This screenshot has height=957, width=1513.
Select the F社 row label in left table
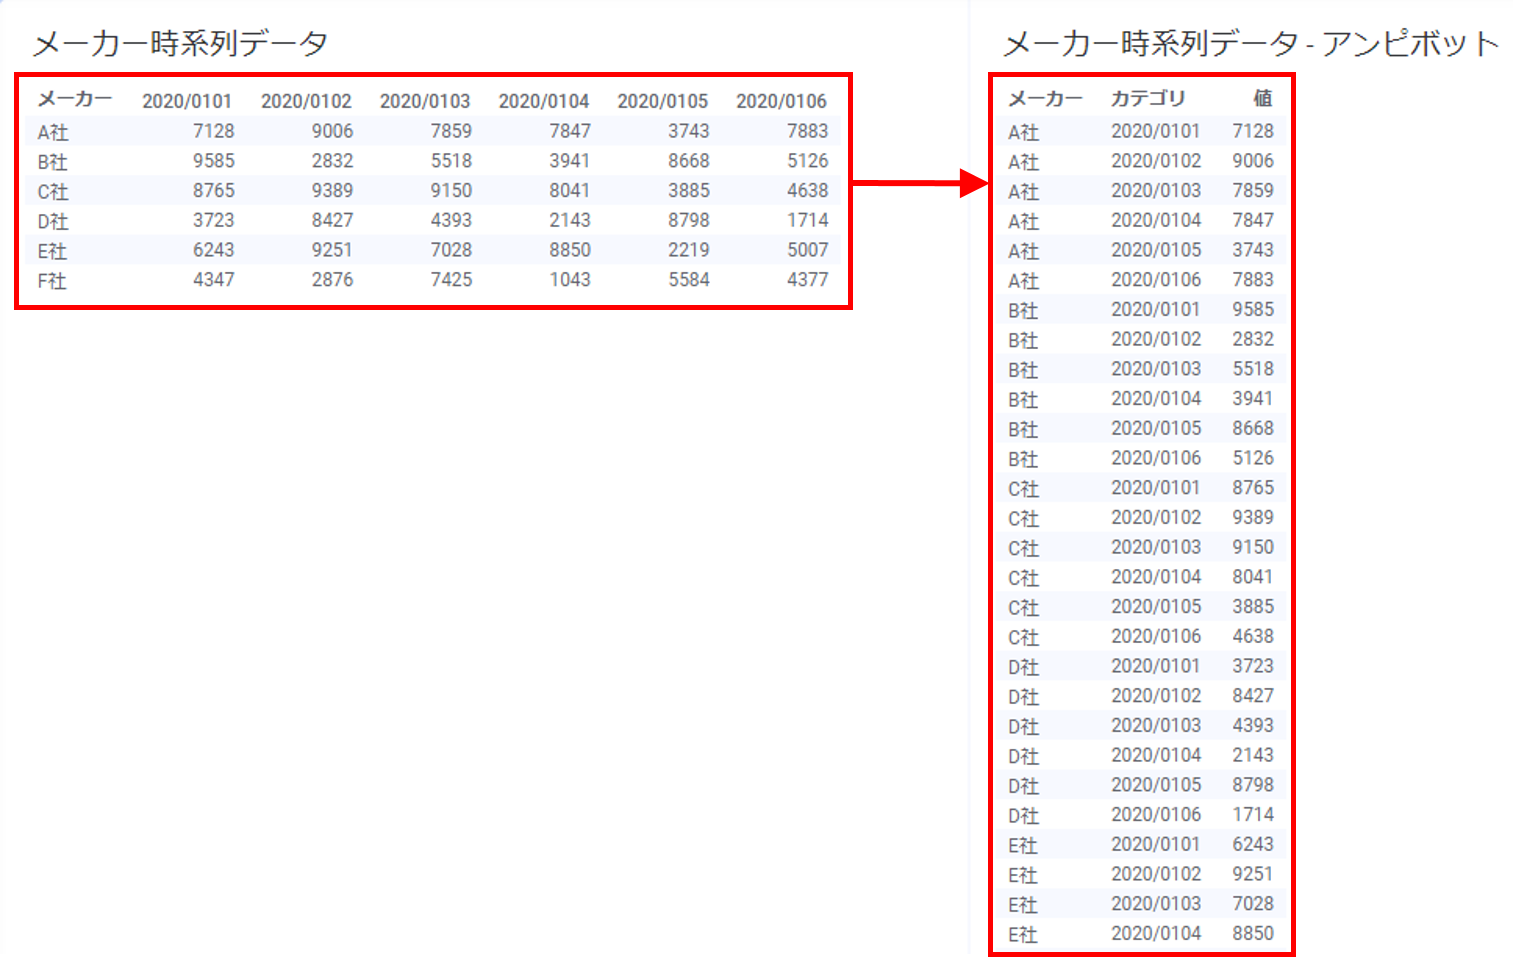tap(52, 281)
